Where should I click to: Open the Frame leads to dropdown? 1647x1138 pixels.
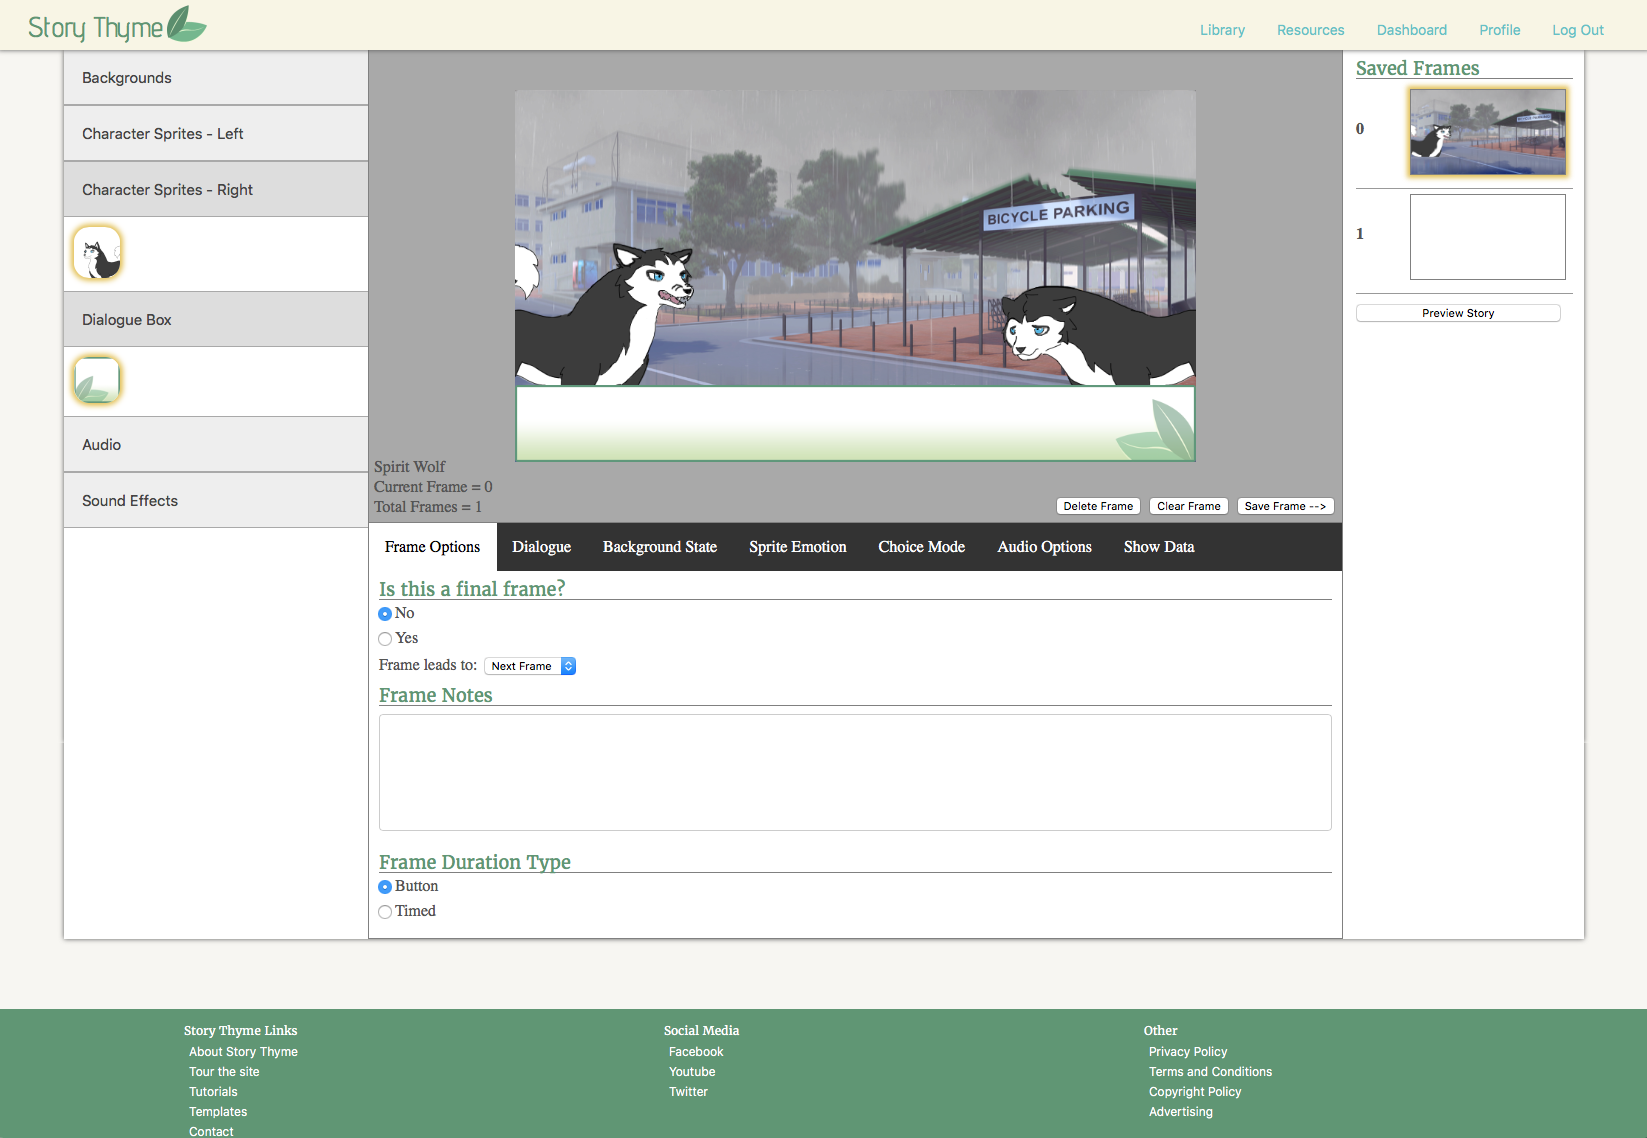[530, 666]
